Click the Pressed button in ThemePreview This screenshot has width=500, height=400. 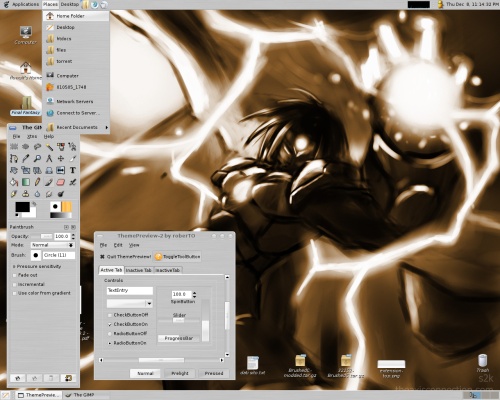coord(214,373)
